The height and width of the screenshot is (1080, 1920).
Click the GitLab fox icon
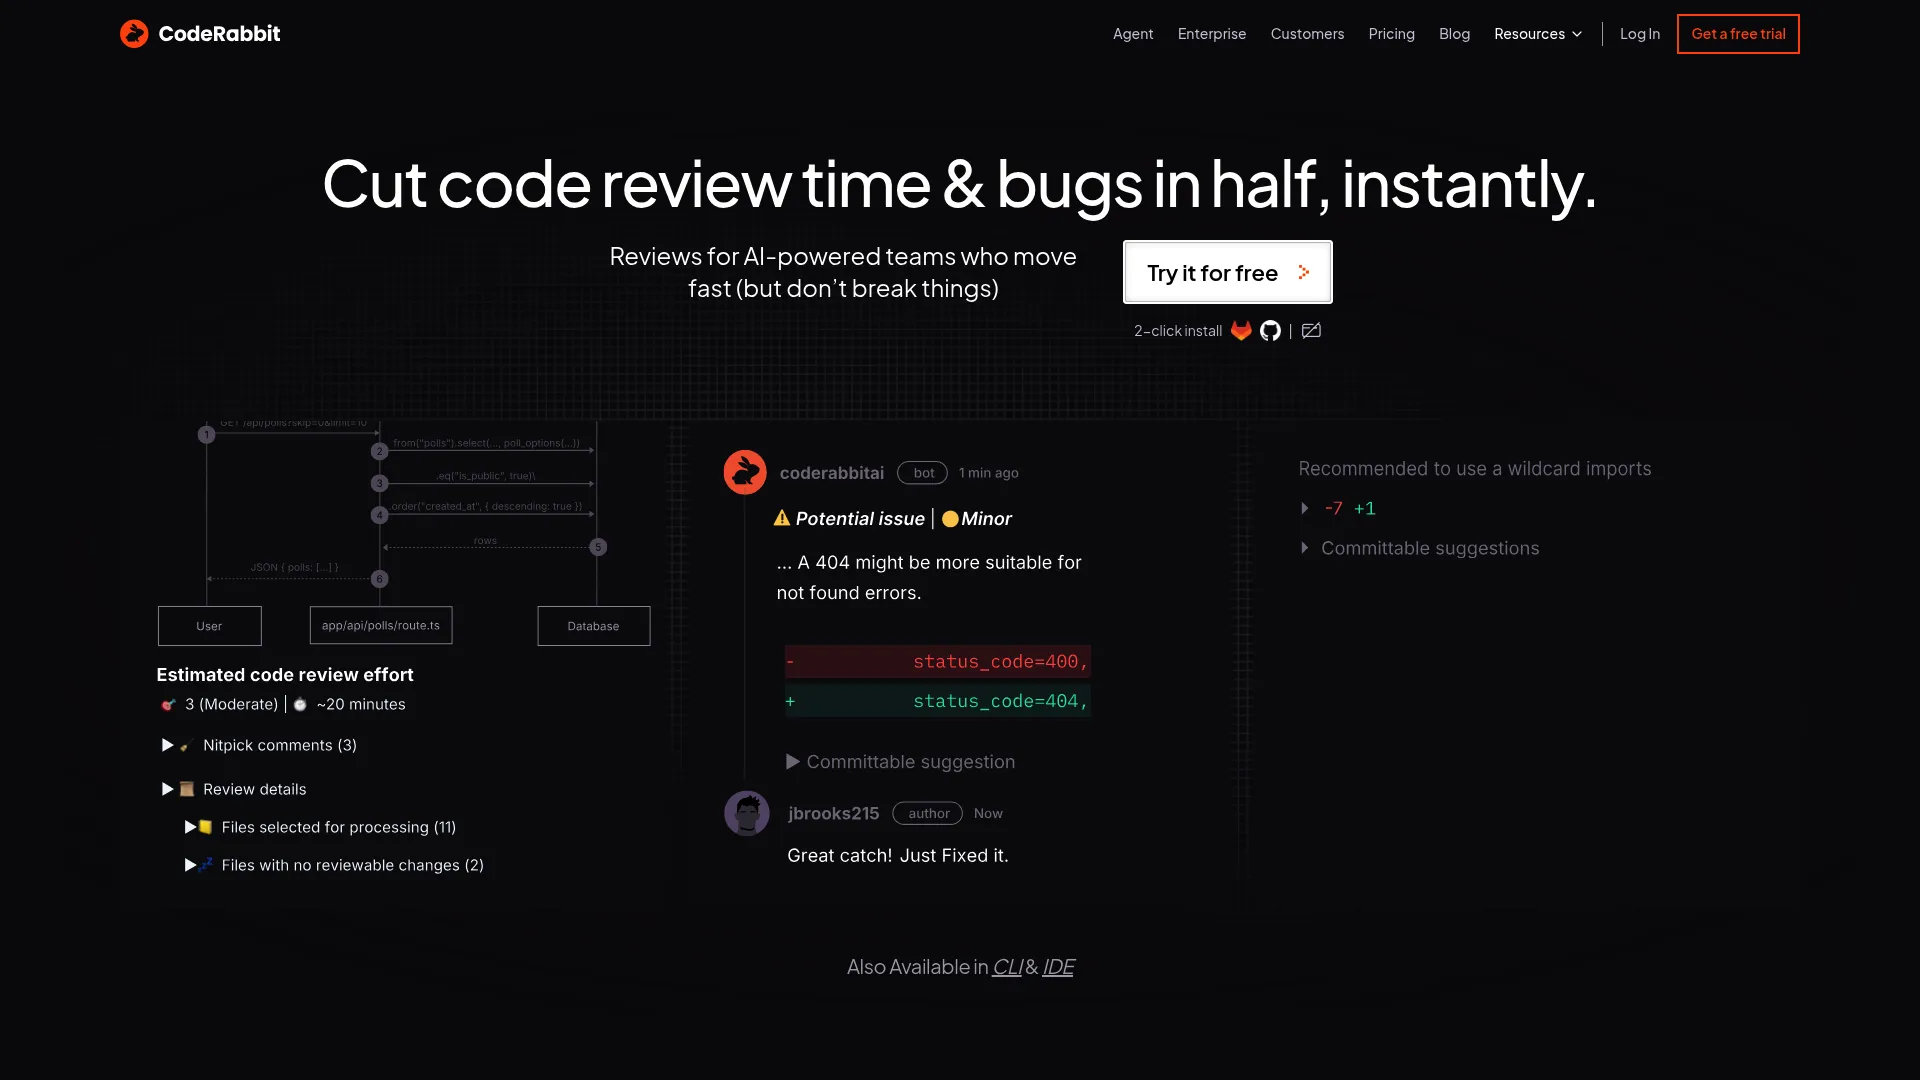point(1241,331)
